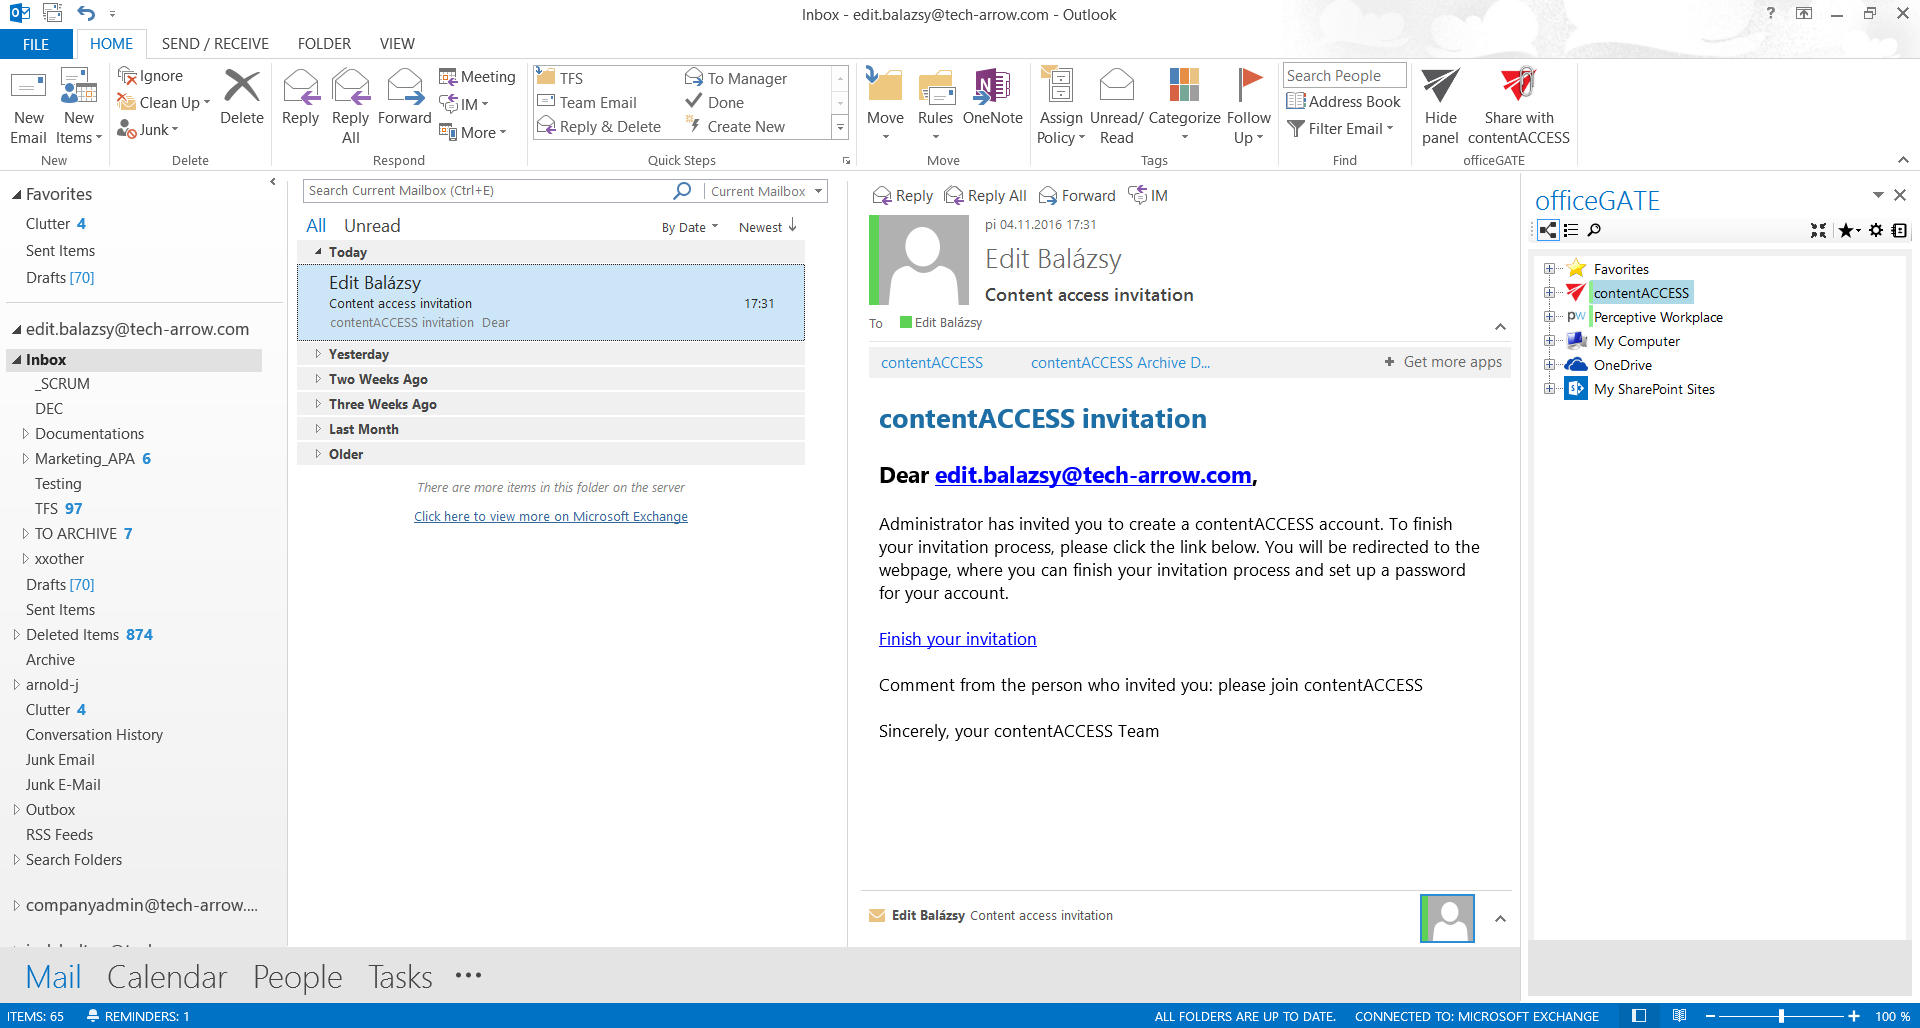This screenshot has width=1920, height=1028.
Task: Click the Normal view status bar icon
Action: pyautogui.click(x=1639, y=1016)
